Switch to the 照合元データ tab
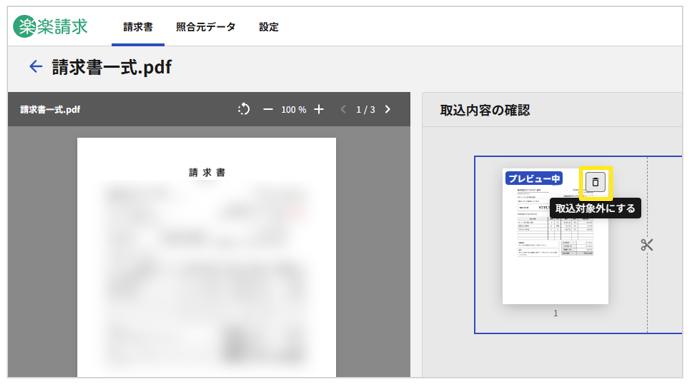This screenshot has width=692, height=391. (x=206, y=27)
